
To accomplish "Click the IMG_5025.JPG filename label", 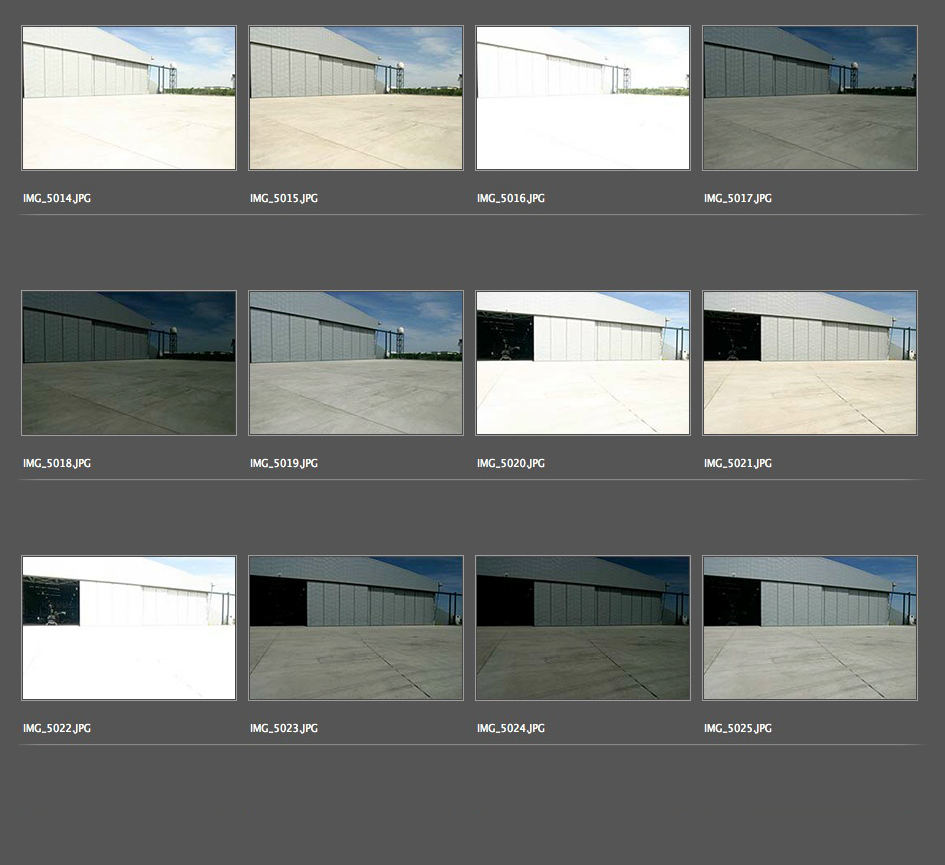I will (738, 729).
